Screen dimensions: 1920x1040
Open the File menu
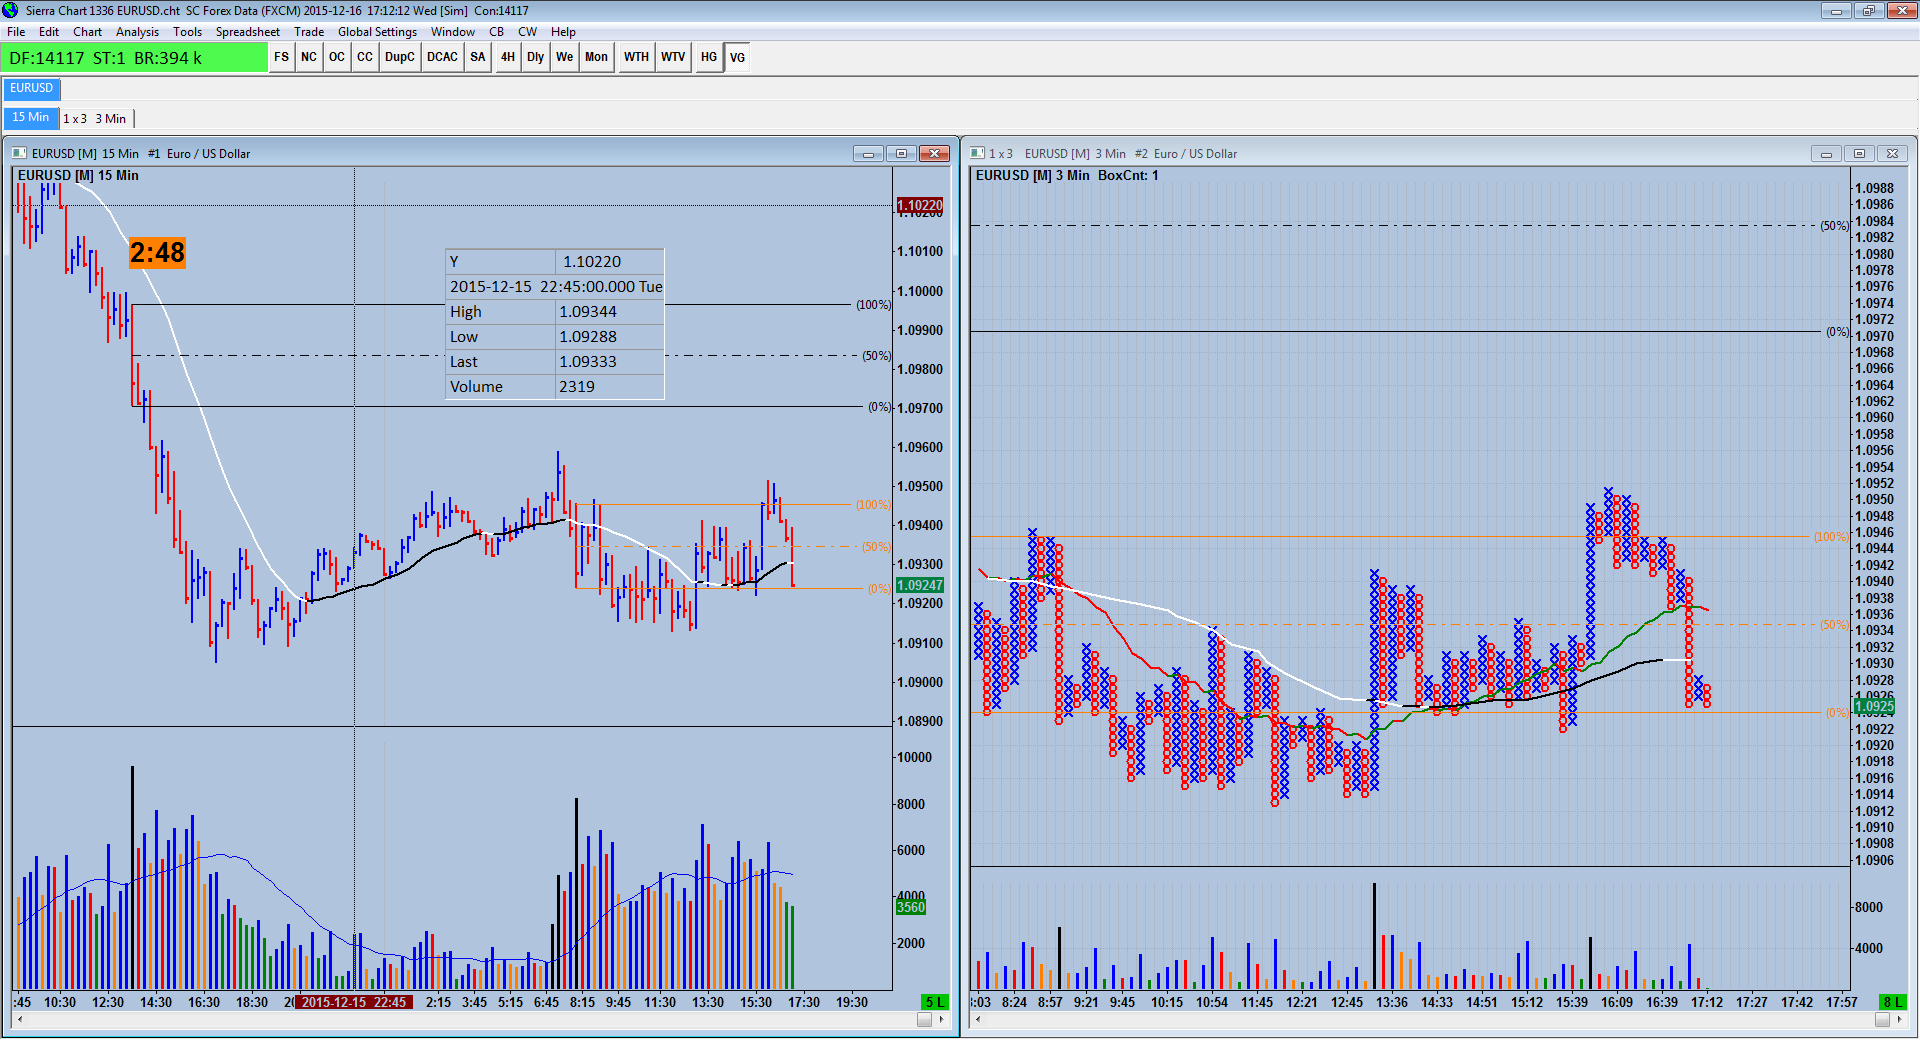[x=16, y=32]
